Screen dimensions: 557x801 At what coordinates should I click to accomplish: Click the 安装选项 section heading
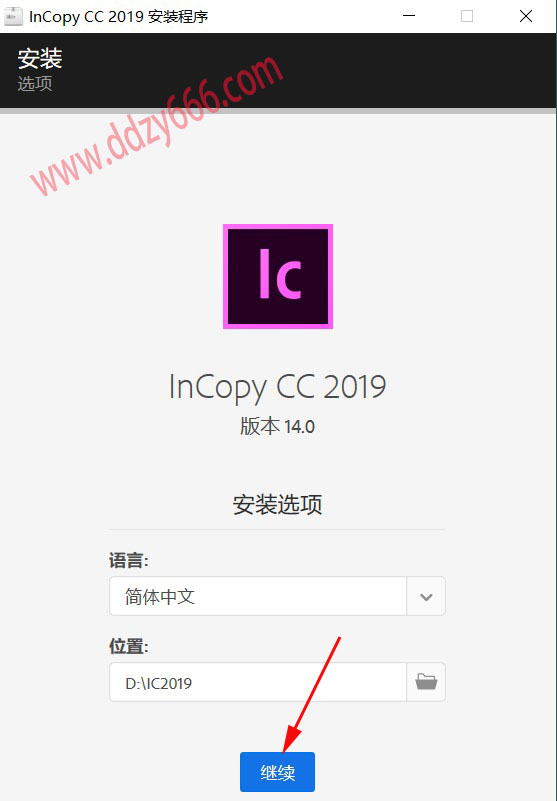(x=277, y=504)
